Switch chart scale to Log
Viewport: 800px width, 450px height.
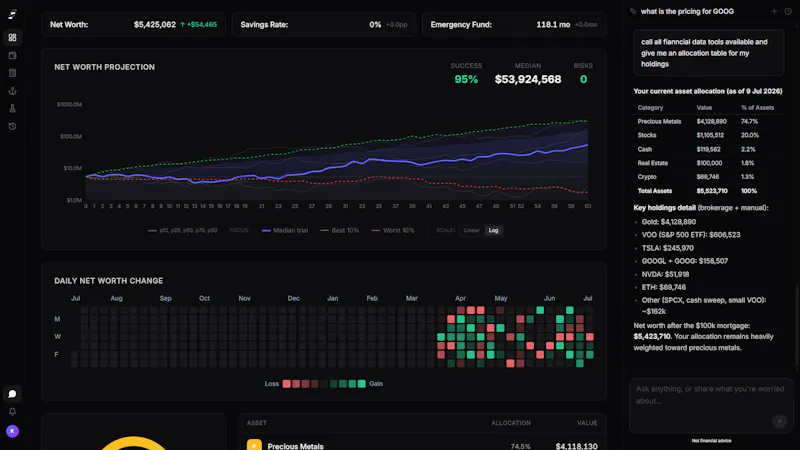coord(493,231)
